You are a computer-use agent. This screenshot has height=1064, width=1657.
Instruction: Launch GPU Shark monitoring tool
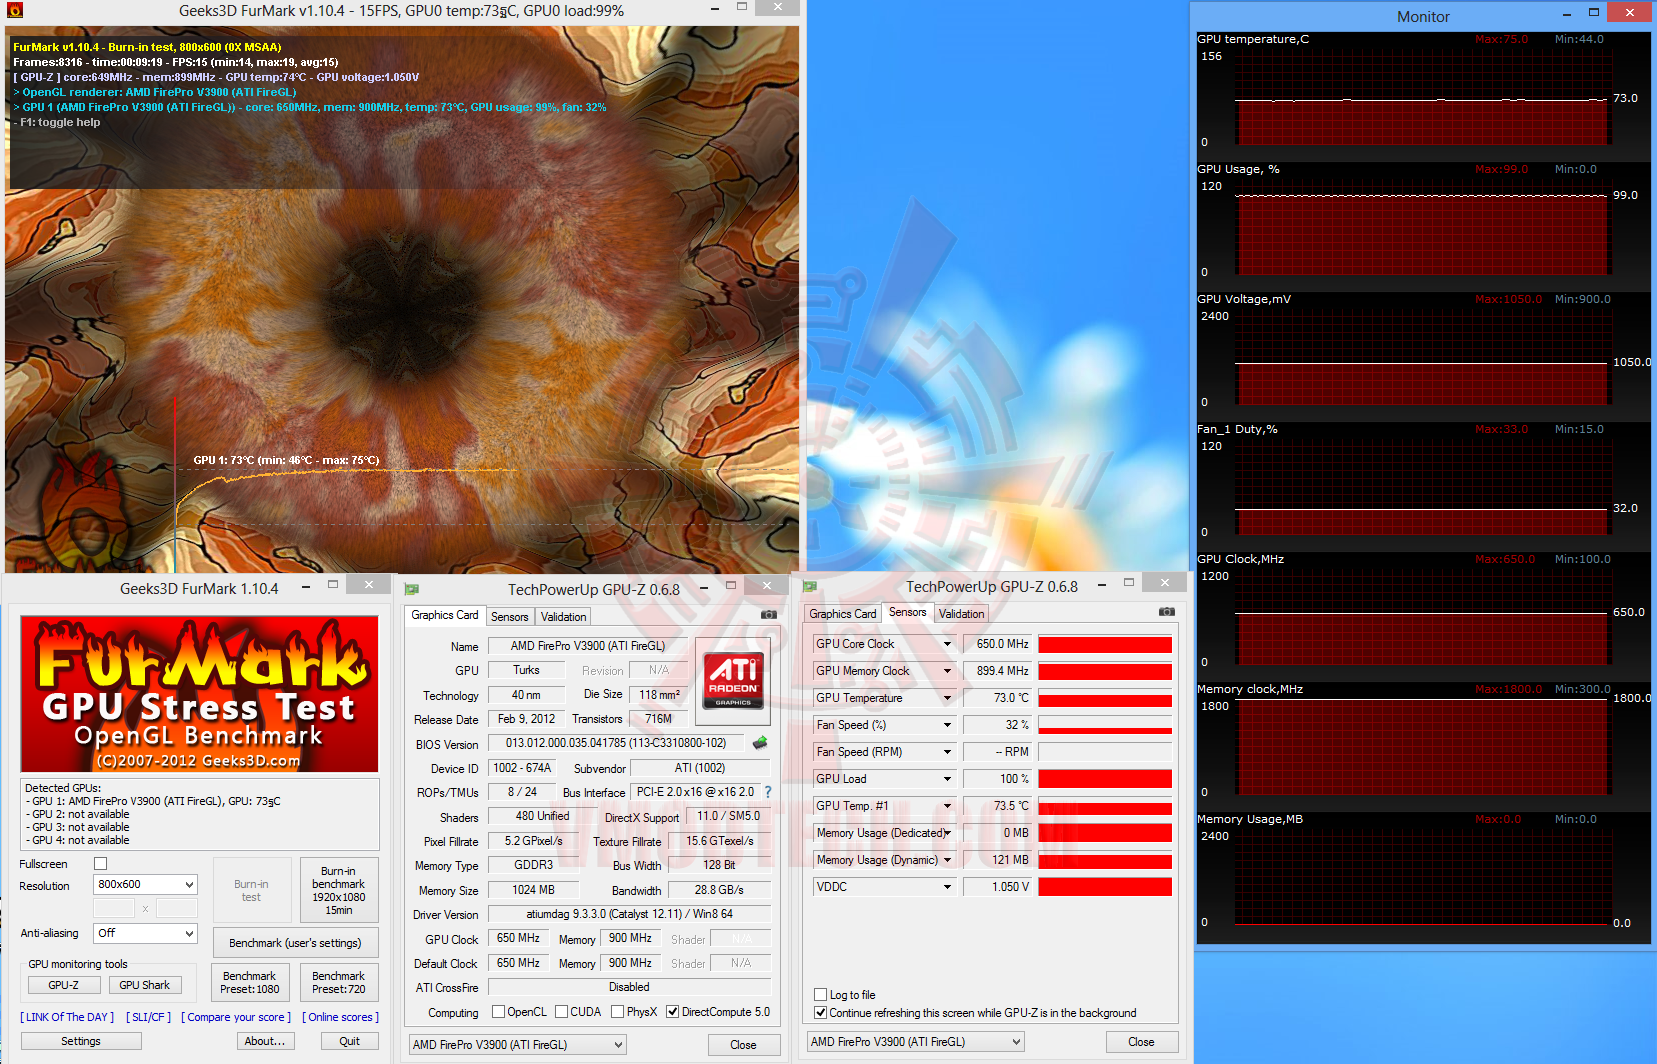(145, 985)
